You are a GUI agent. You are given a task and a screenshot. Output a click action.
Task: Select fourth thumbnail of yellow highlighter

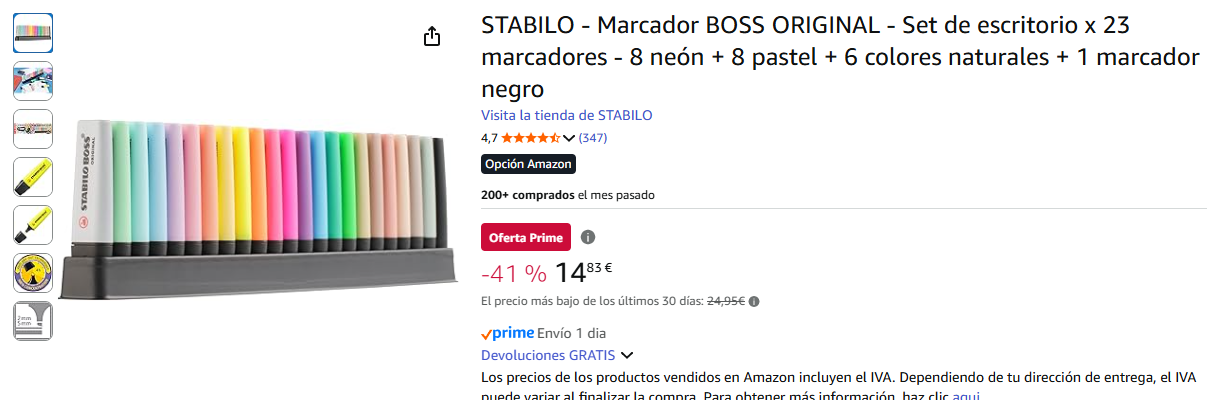coord(33,177)
